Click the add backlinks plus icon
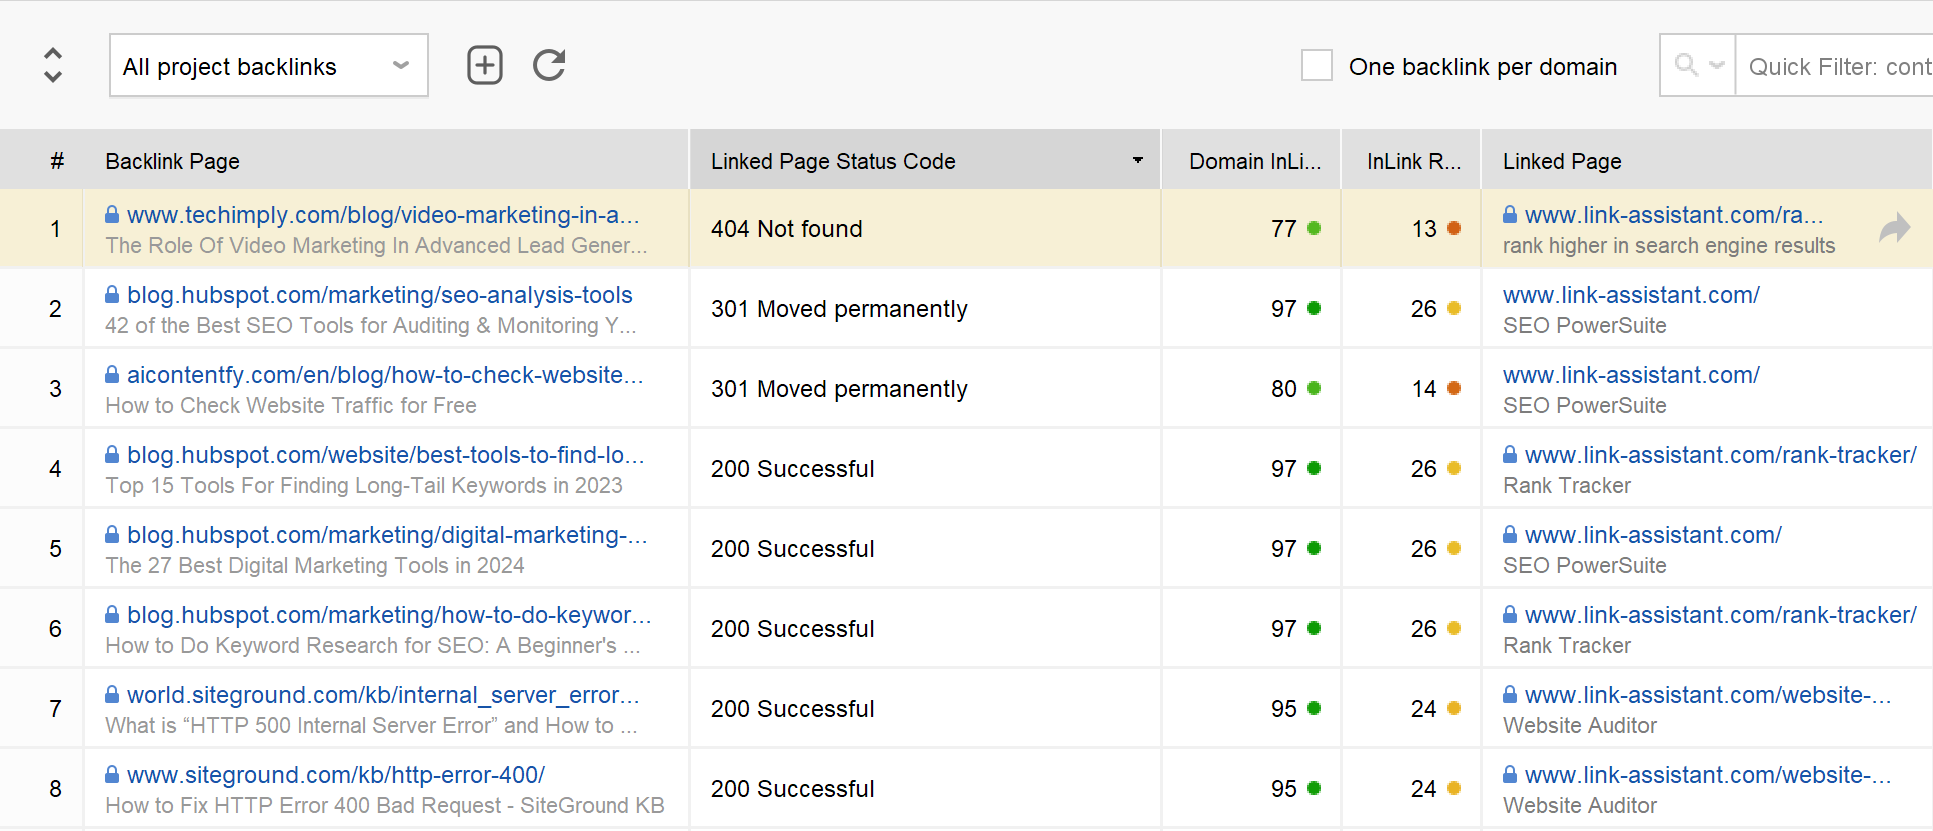 [485, 65]
